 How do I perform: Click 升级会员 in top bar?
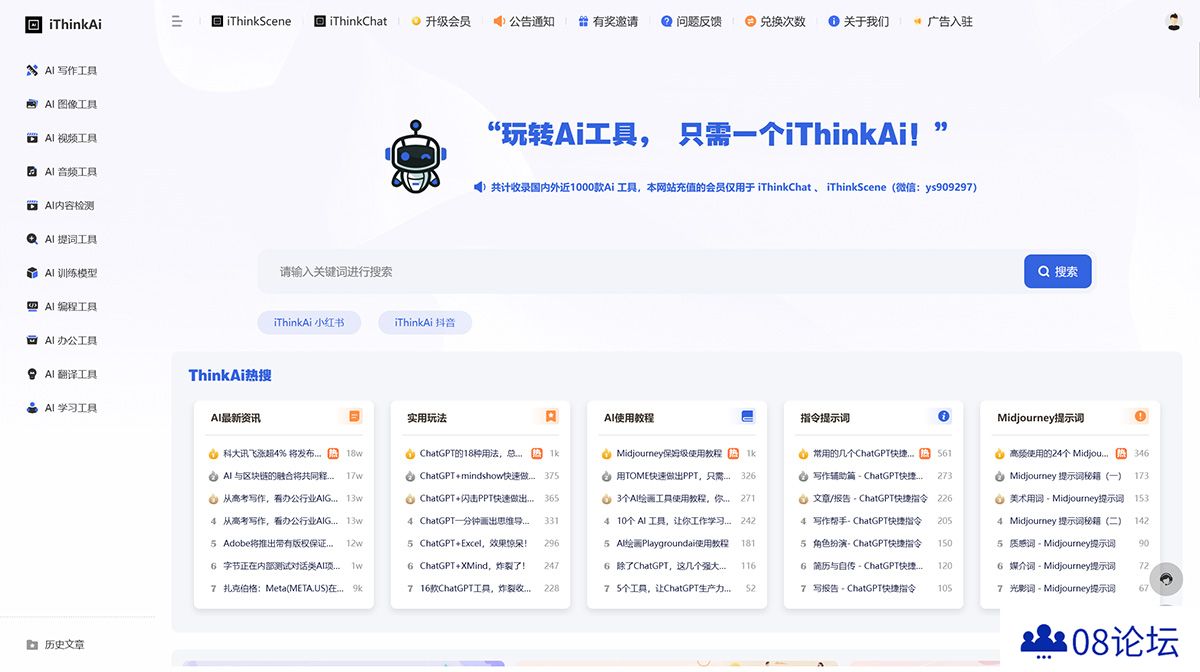click(441, 21)
